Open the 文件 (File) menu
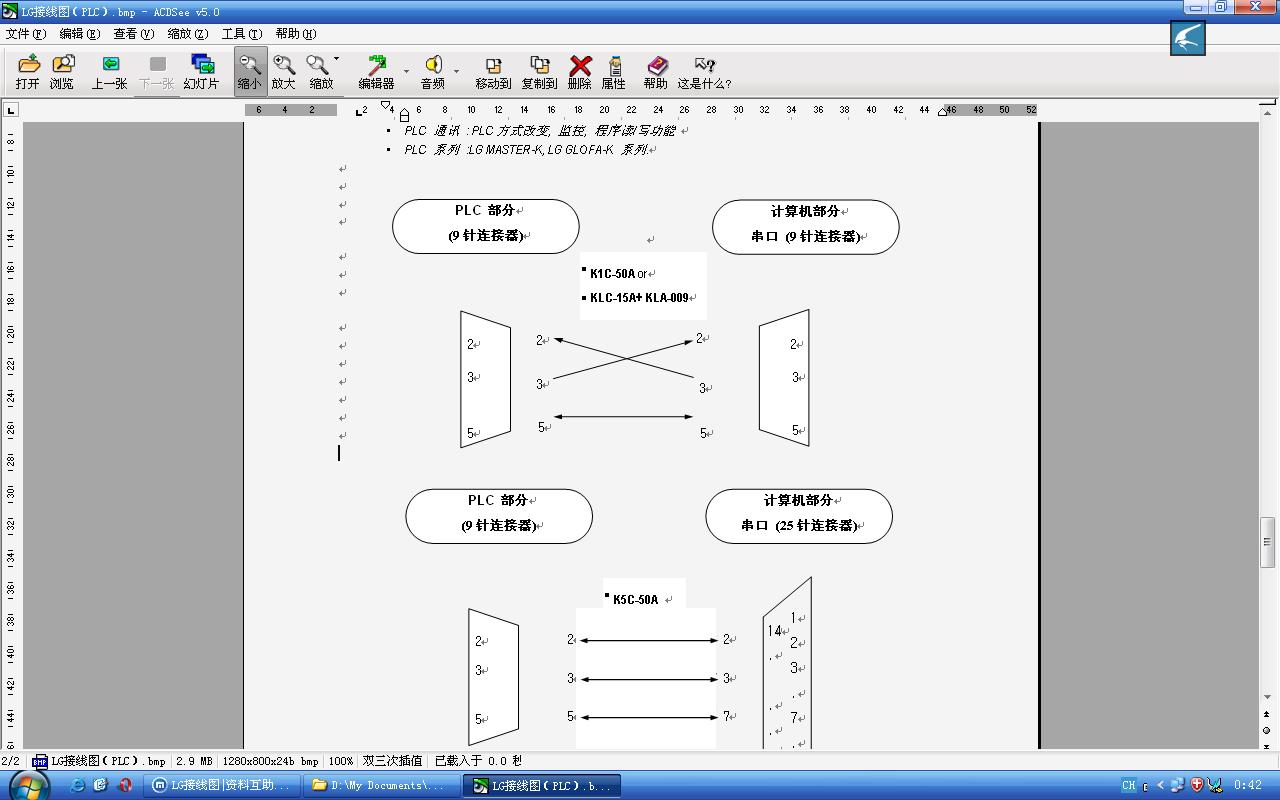This screenshot has height=800, width=1280. tap(25, 33)
